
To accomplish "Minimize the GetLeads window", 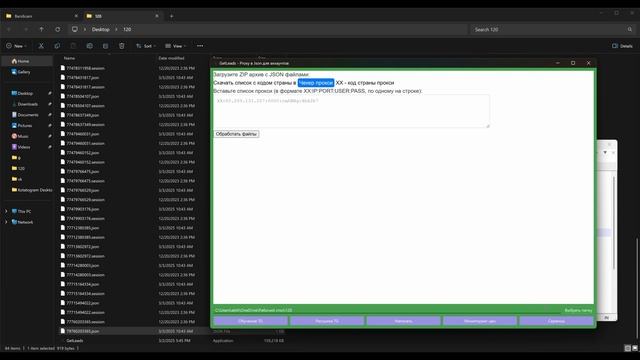I will pyautogui.click(x=558, y=63).
